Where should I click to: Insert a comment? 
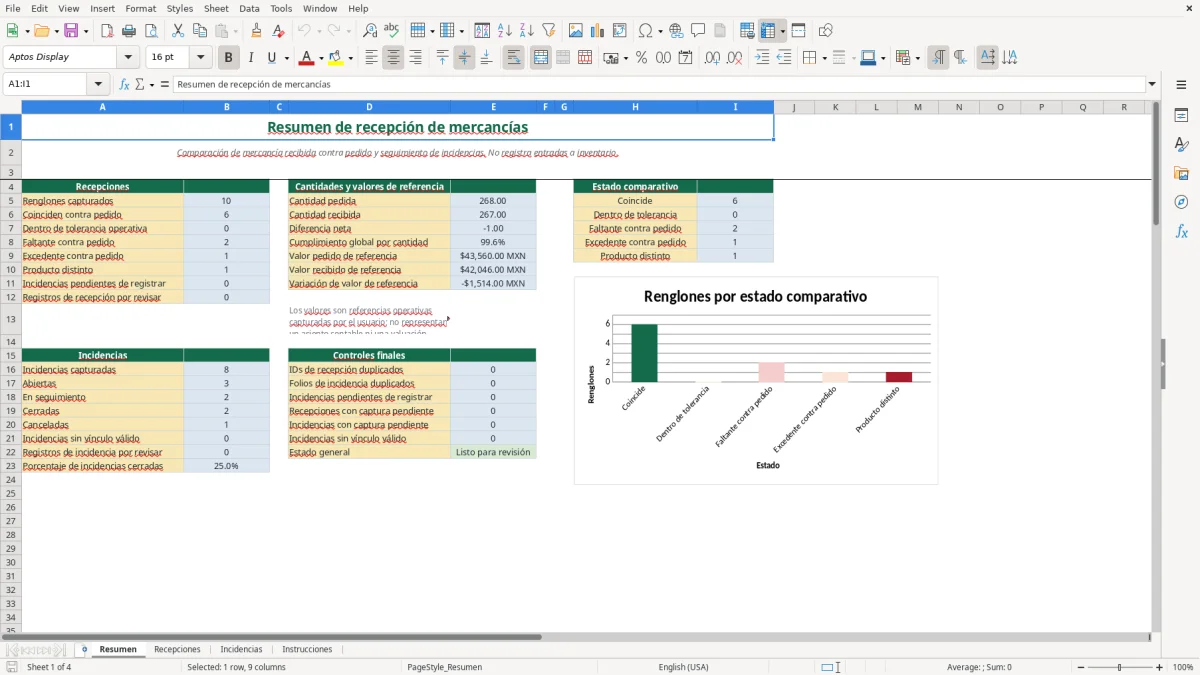(x=698, y=31)
